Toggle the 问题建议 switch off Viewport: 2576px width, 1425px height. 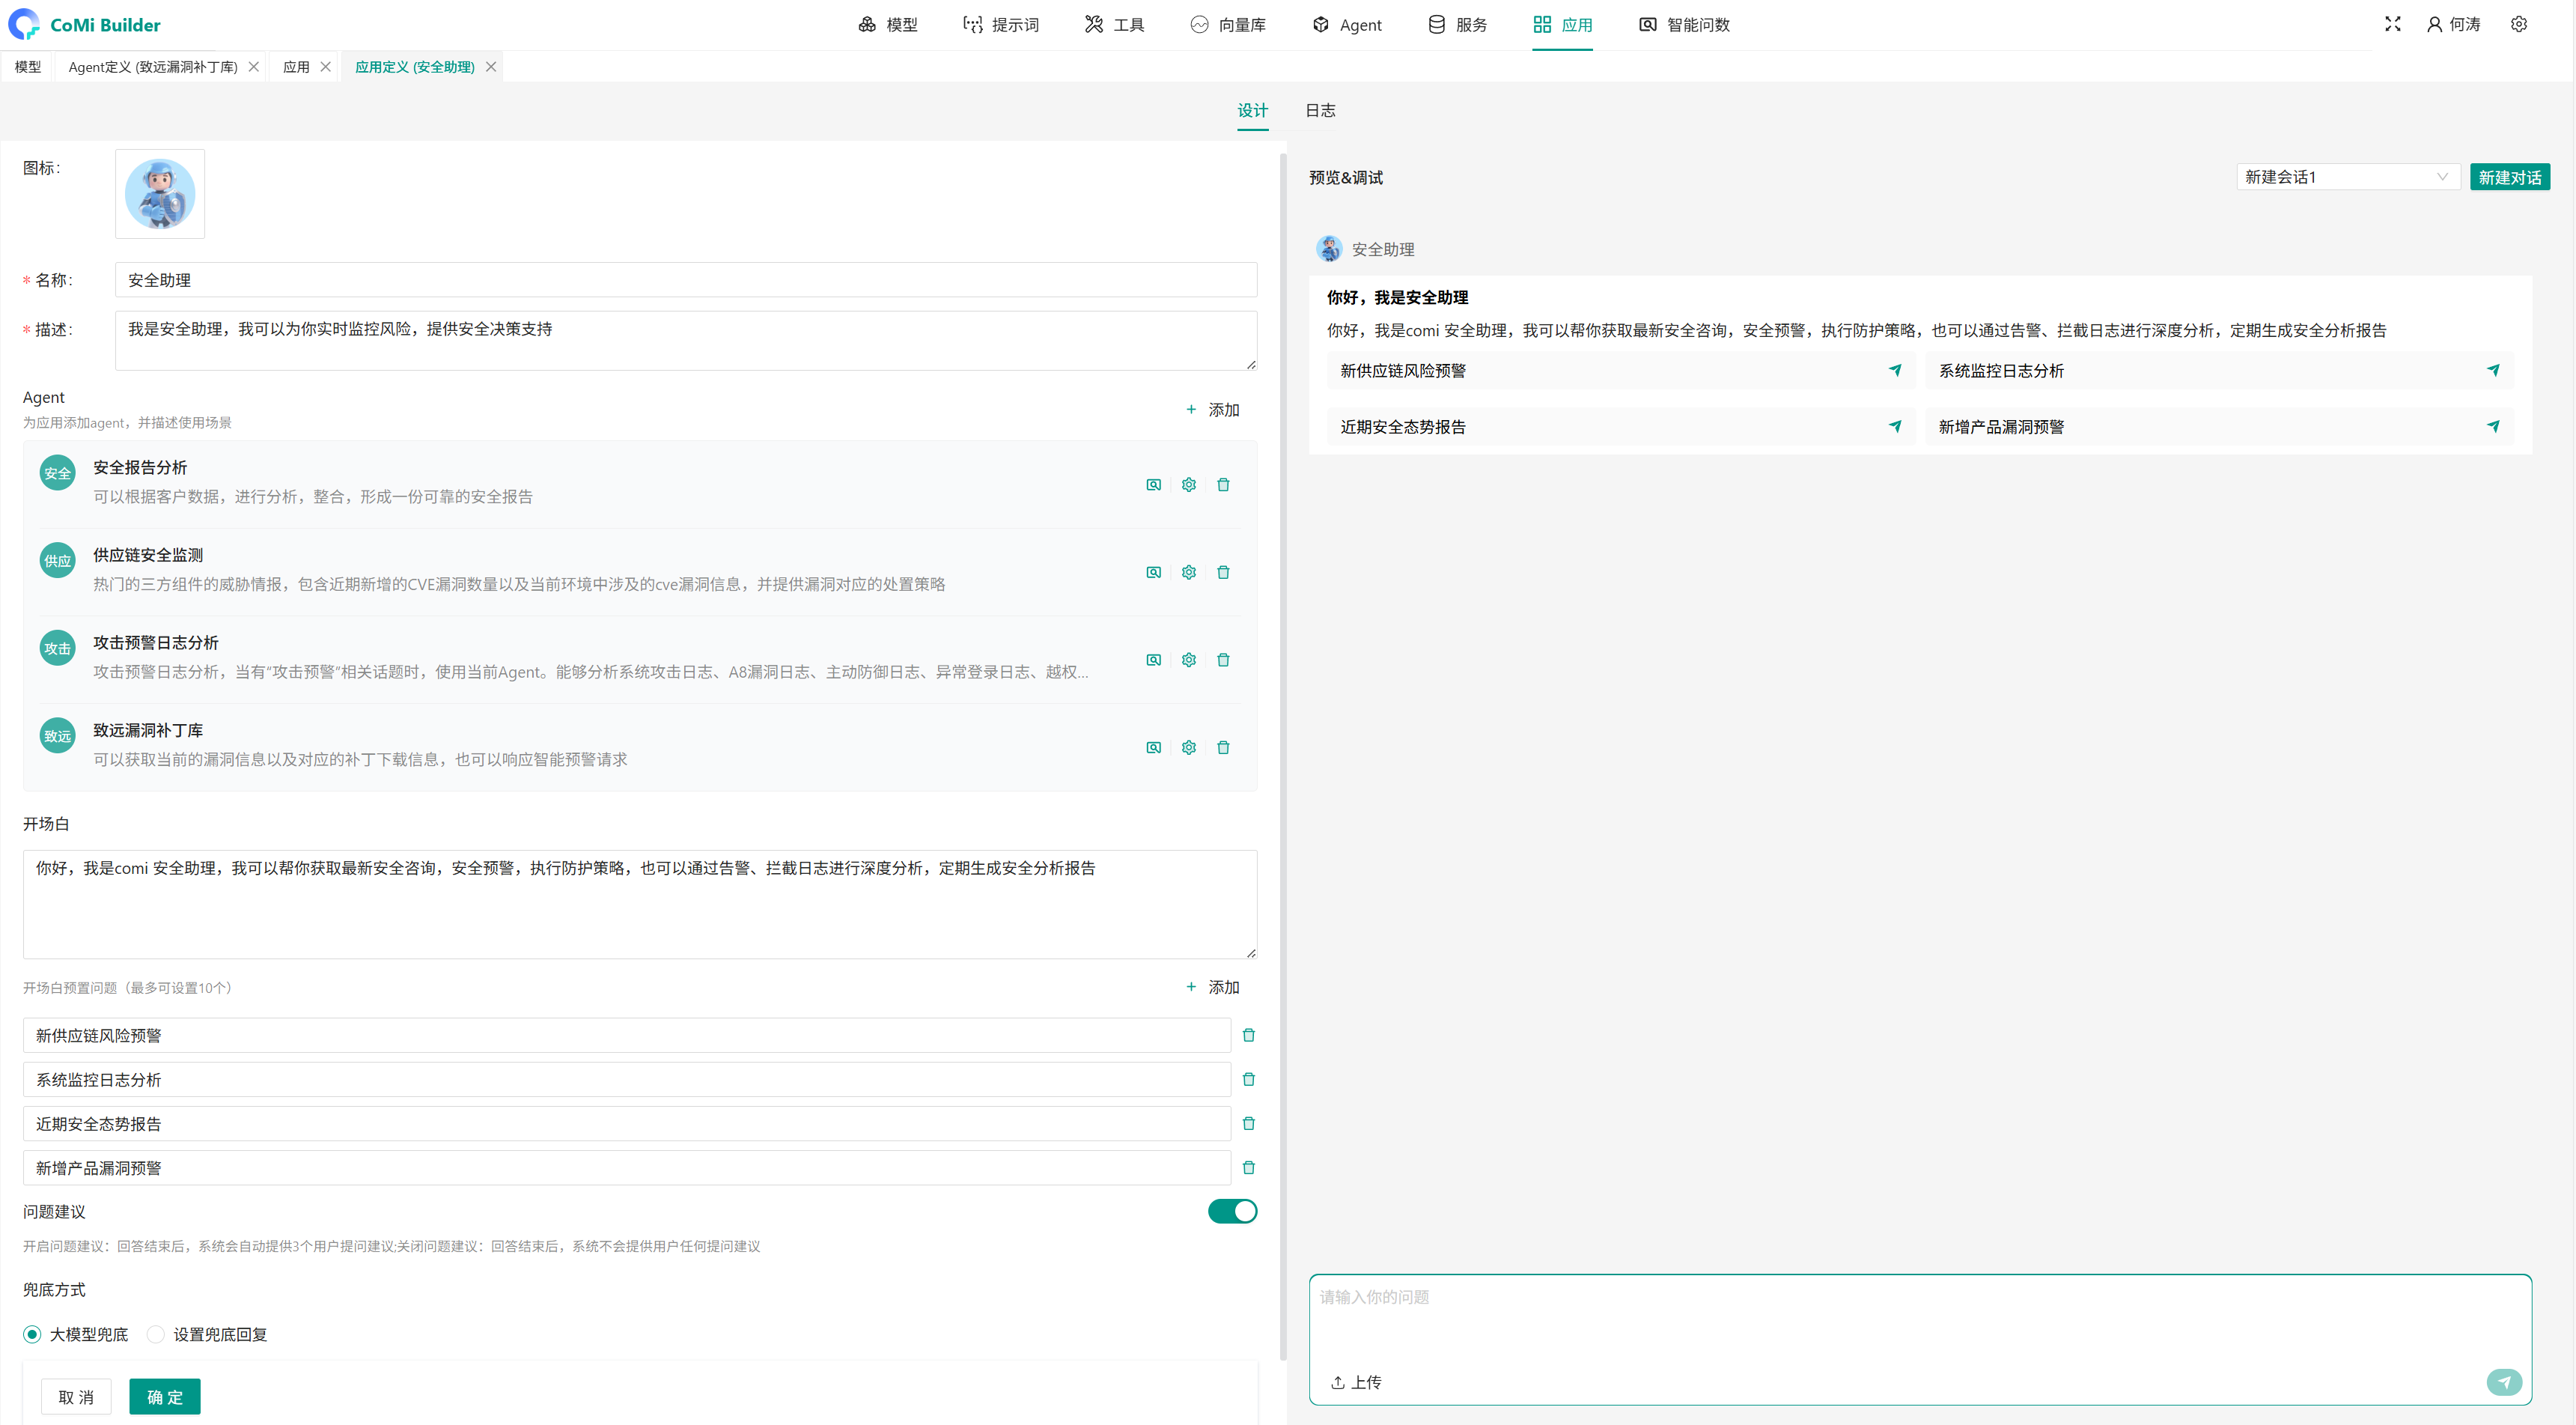point(1232,1212)
